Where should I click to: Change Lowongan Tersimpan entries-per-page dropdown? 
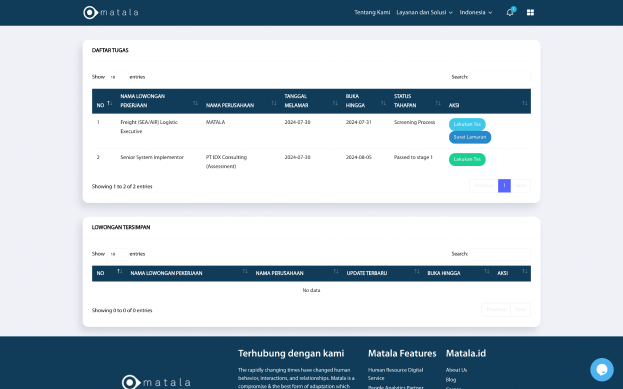point(117,254)
